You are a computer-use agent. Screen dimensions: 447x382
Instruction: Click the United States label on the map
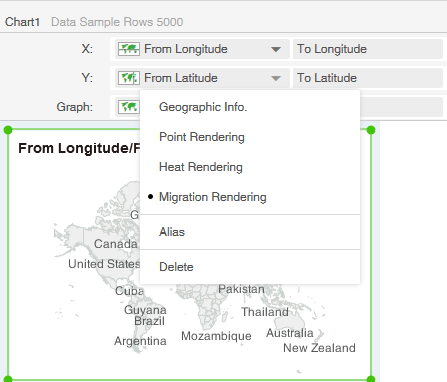tap(104, 264)
